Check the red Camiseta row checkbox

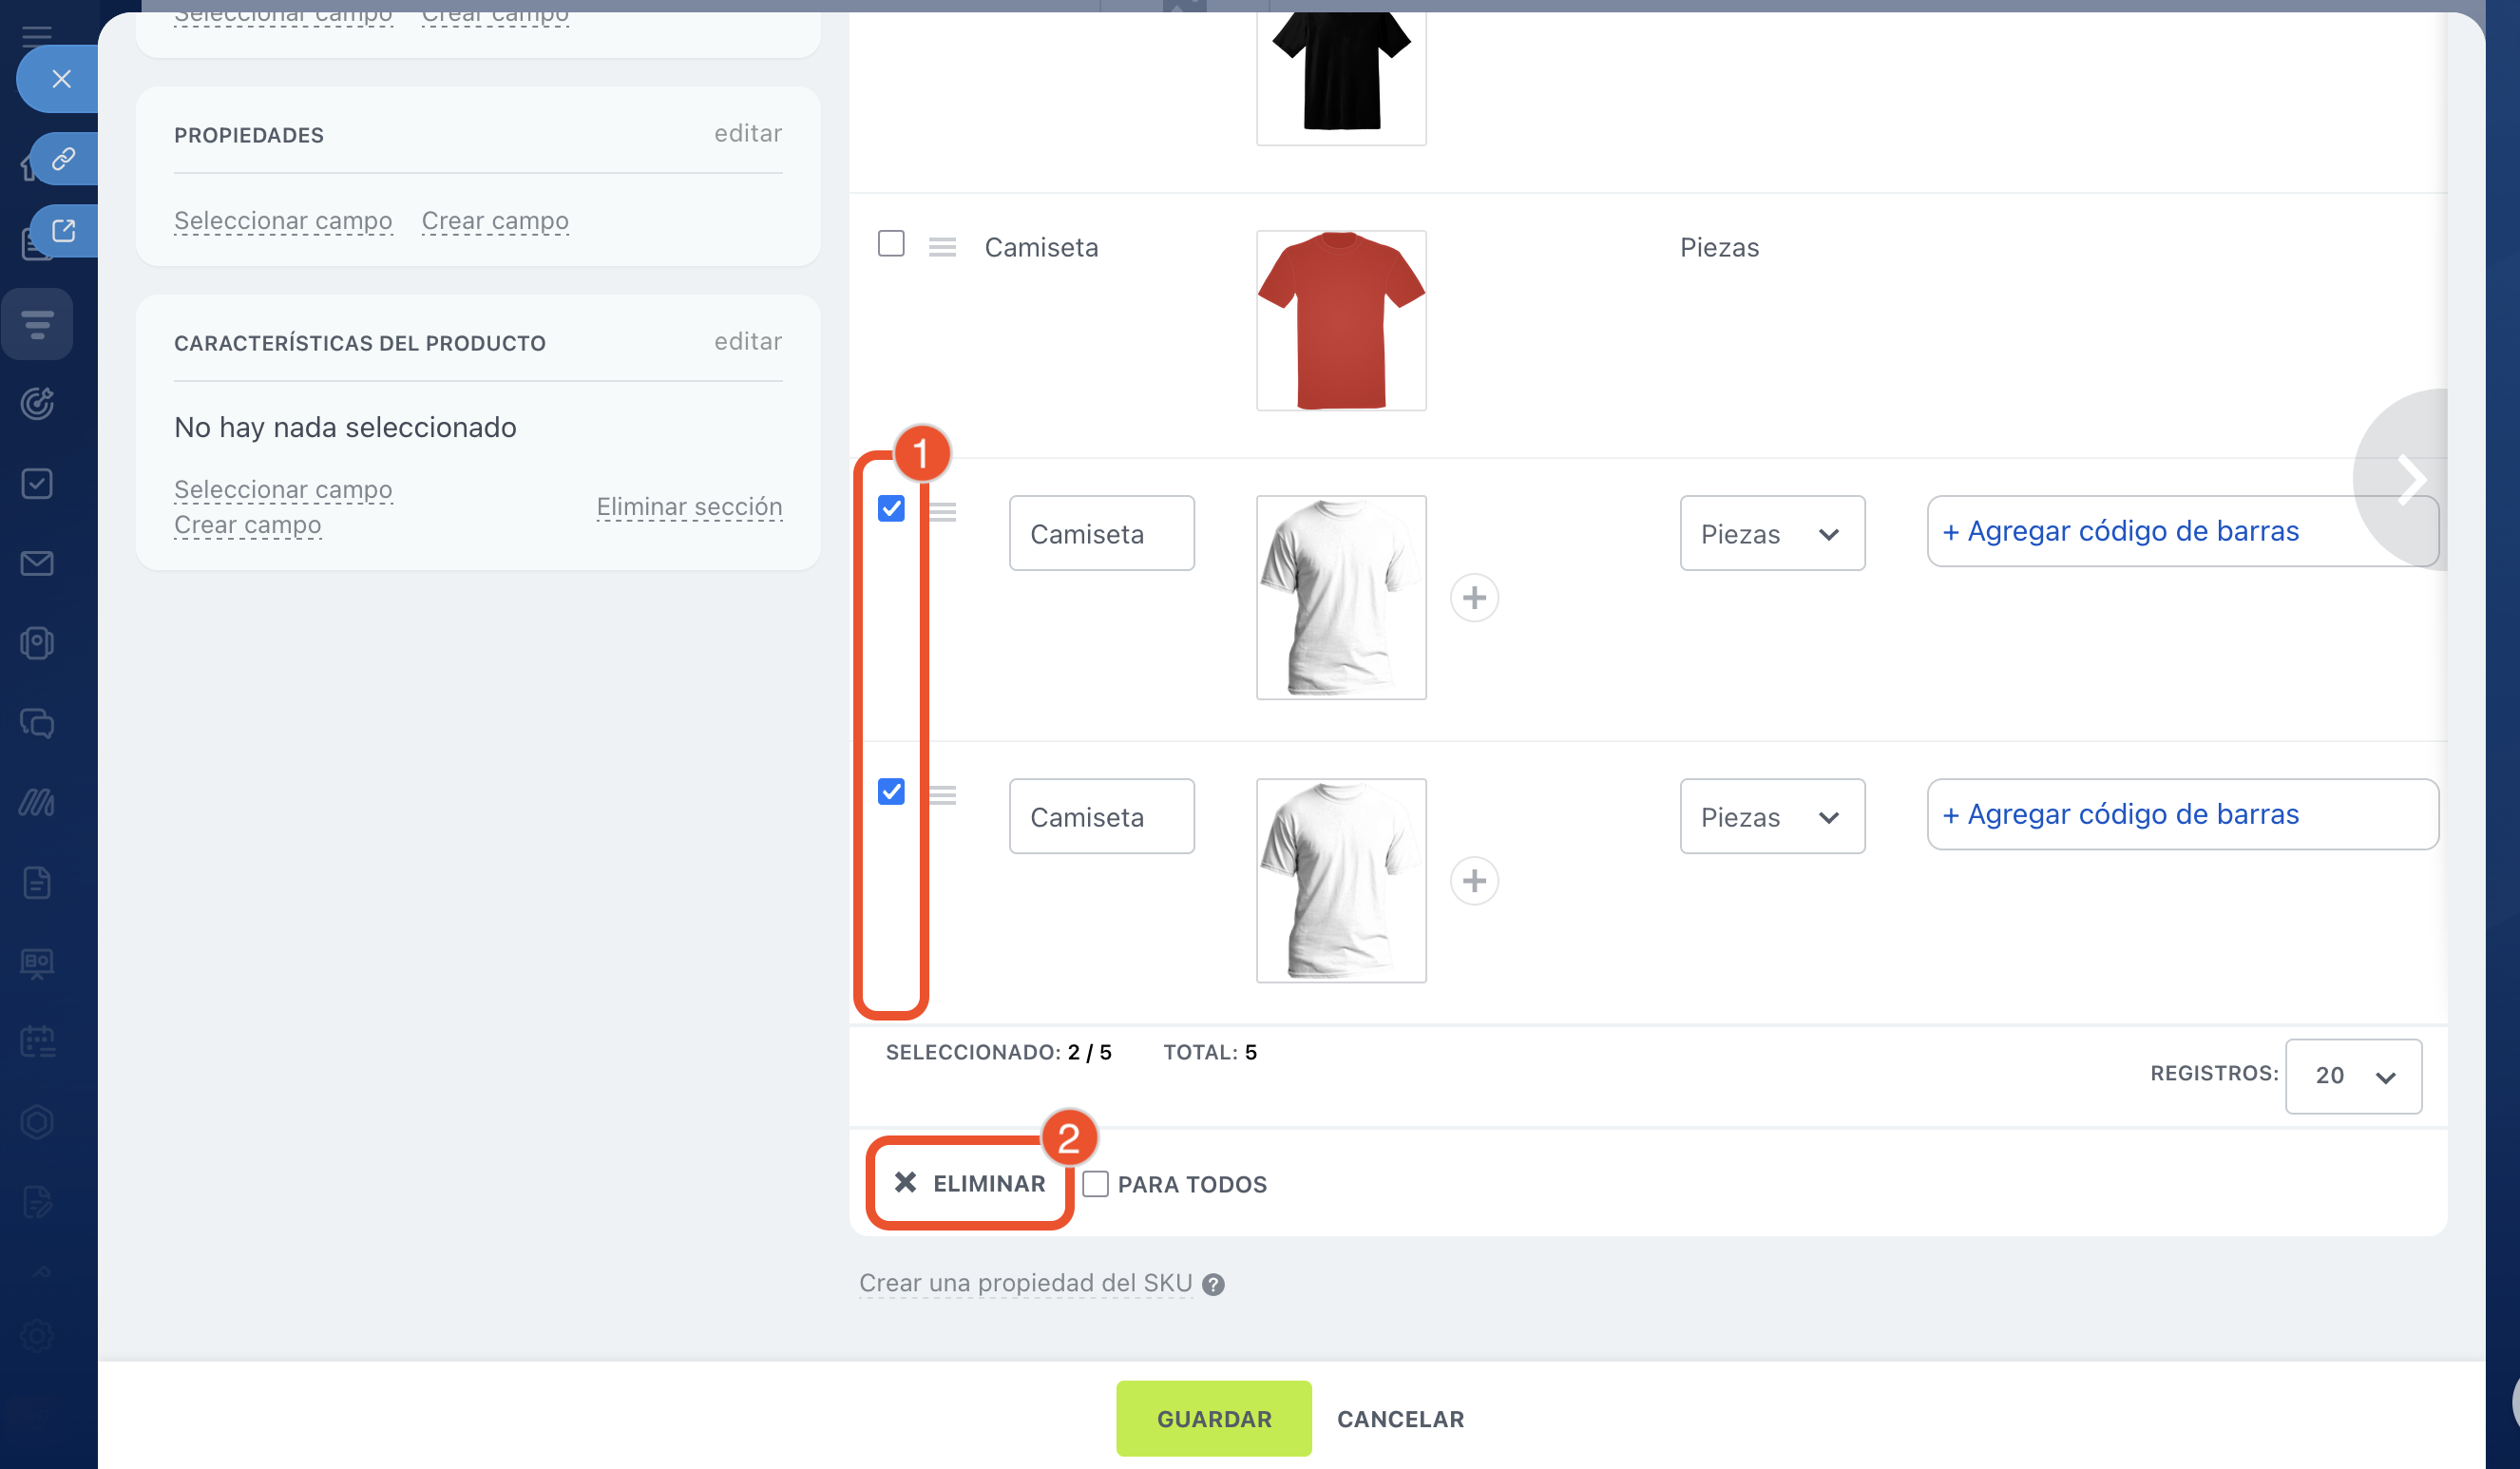click(891, 244)
